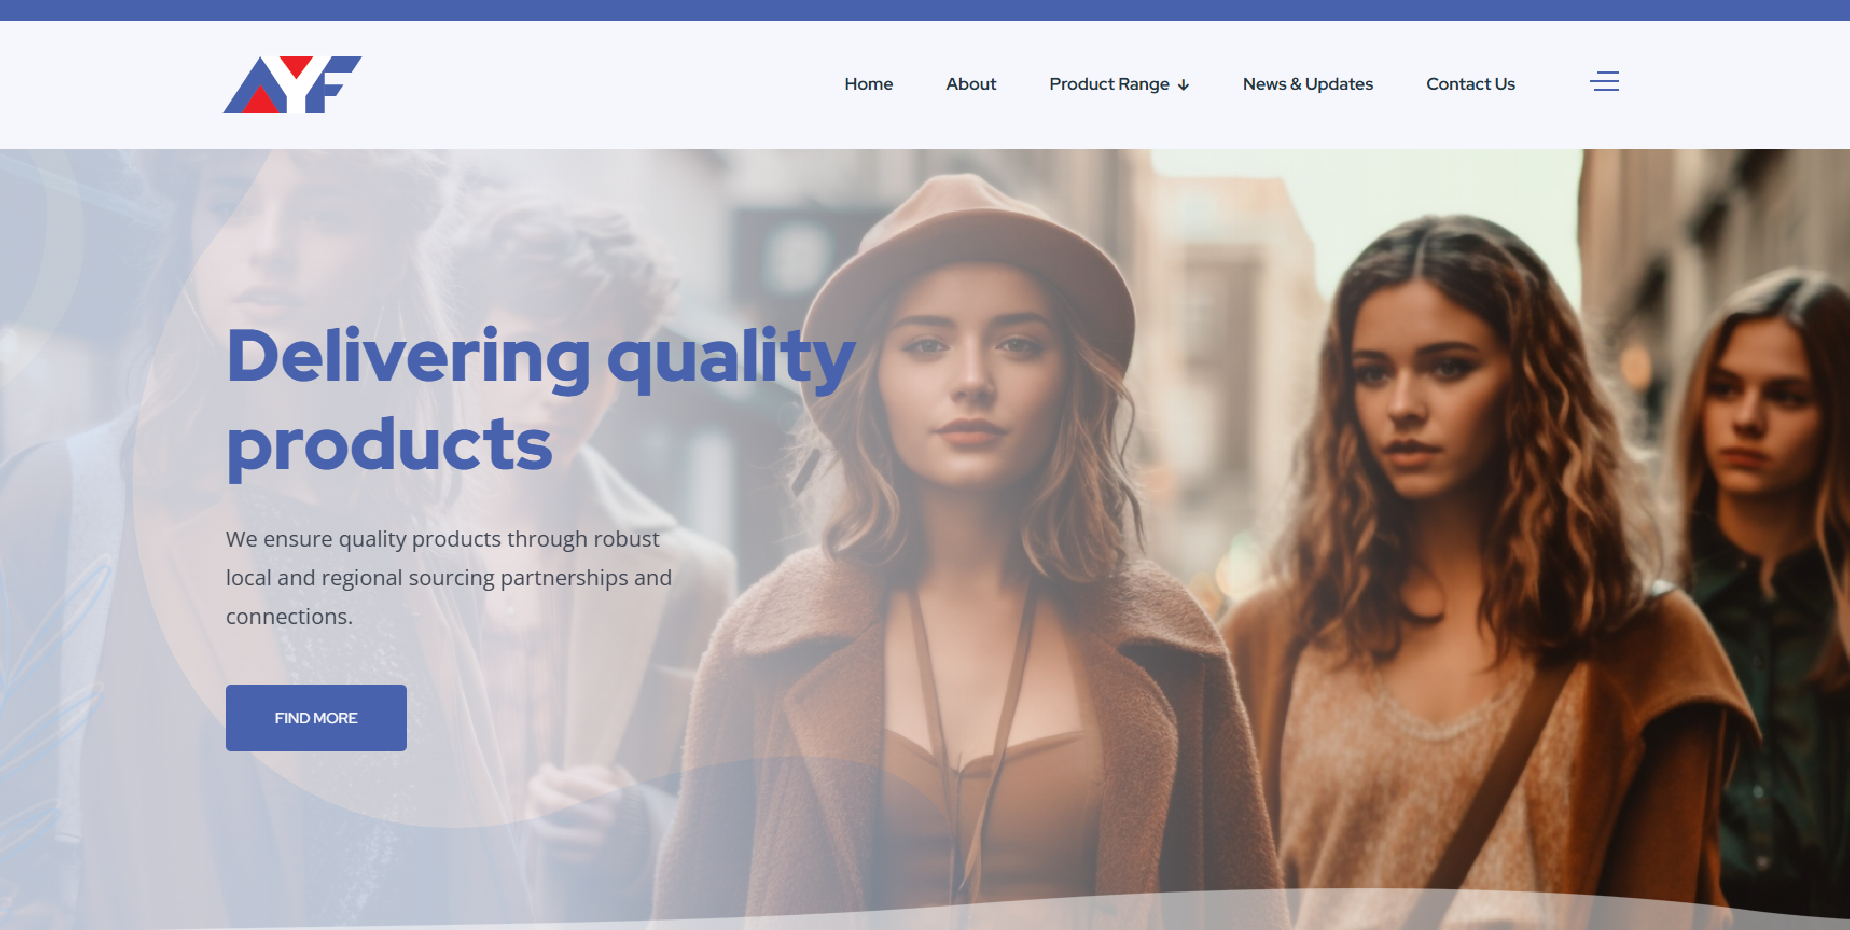The height and width of the screenshot is (930, 1850).
Task: Click the FIND MORE button
Action: coord(316,718)
